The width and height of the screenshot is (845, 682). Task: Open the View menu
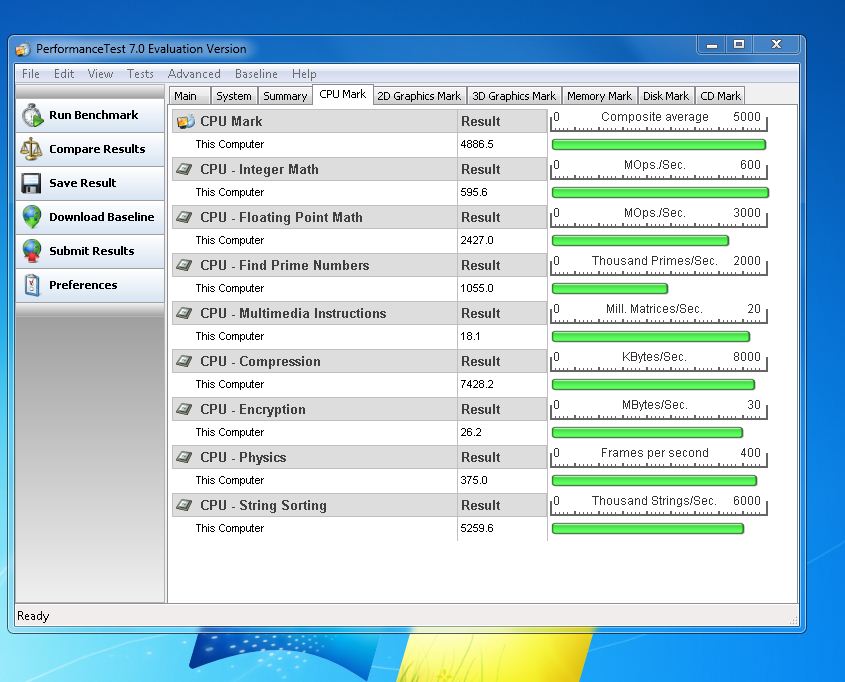point(100,74)
